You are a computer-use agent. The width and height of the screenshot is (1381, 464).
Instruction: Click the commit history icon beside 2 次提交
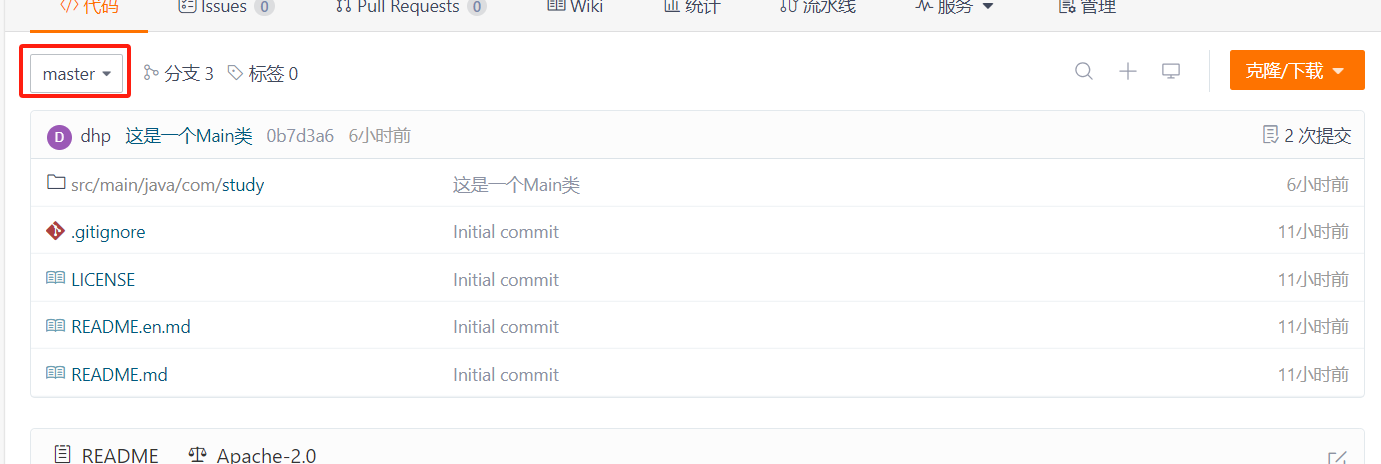1270,135
